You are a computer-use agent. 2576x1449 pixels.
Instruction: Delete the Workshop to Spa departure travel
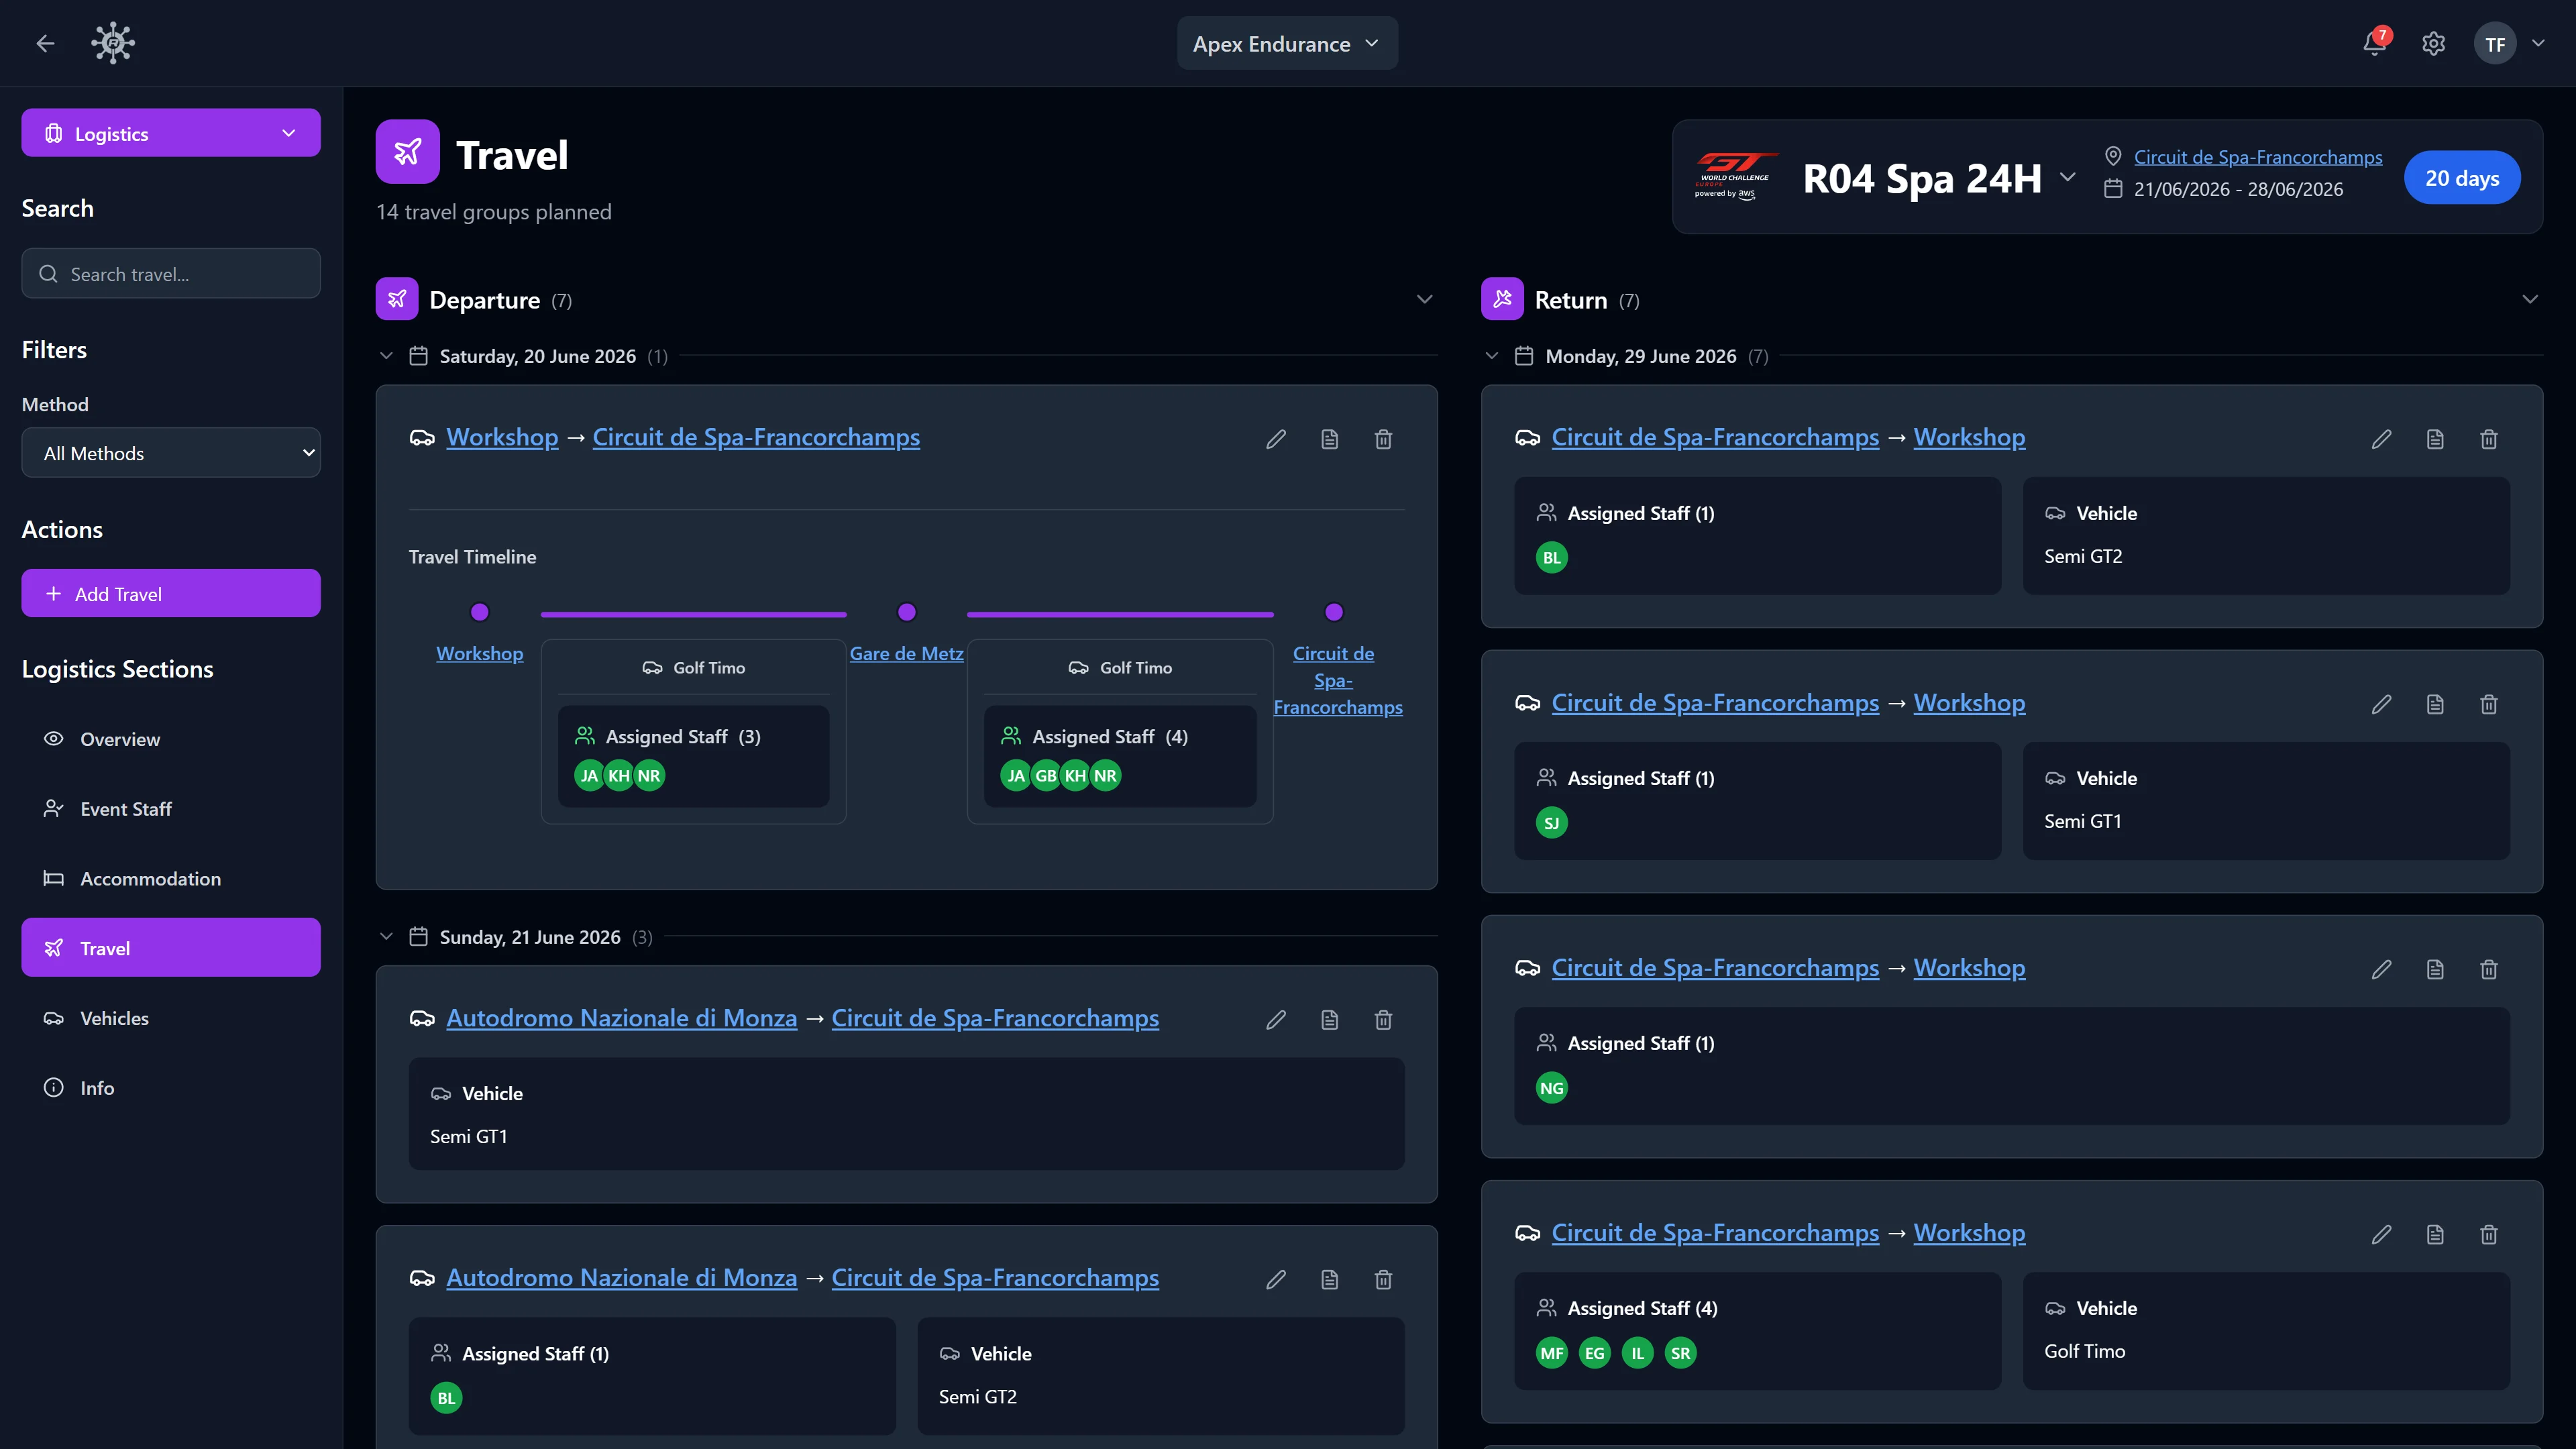click(1383, 439)
